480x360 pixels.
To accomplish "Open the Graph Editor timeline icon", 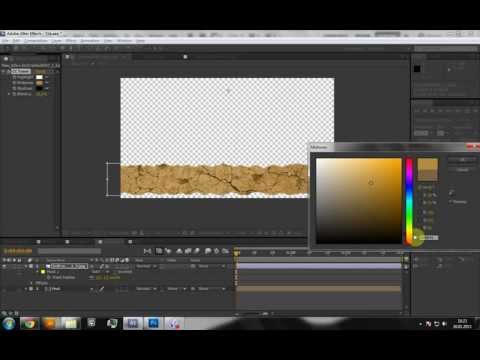I will (225, 251).
